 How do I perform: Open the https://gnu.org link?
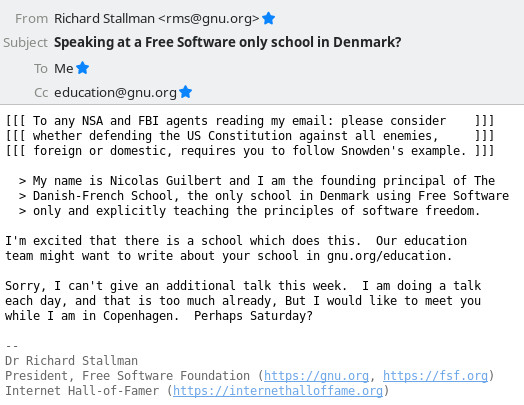coord(316,376)
